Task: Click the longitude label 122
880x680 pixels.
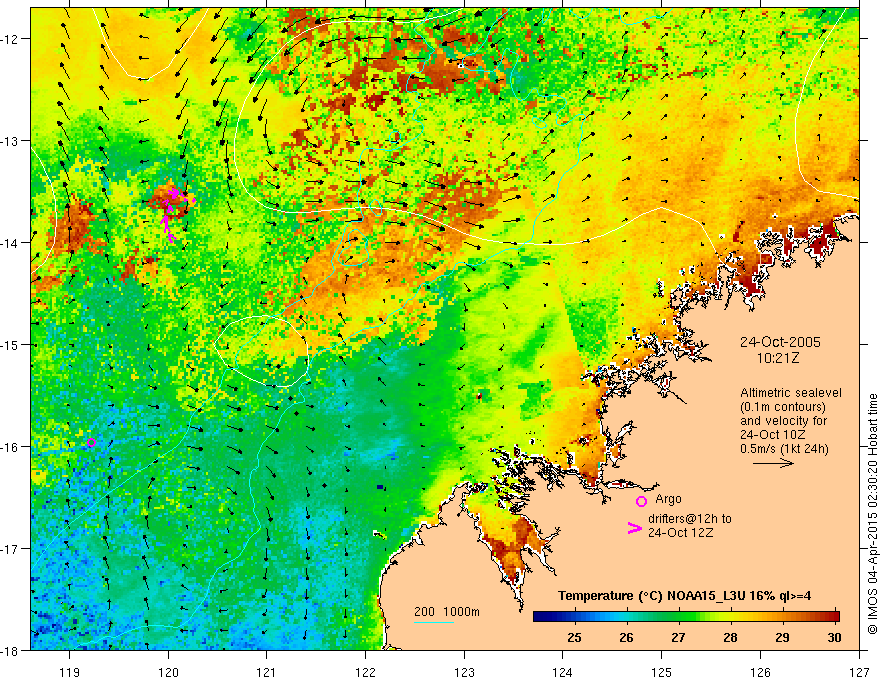Action: (x=365, y=672)
